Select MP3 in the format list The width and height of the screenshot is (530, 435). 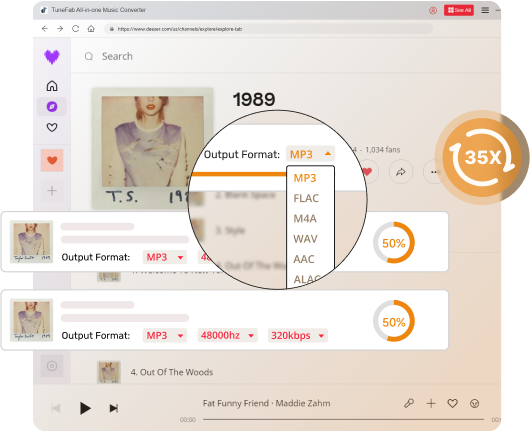(x=305, y=178)
